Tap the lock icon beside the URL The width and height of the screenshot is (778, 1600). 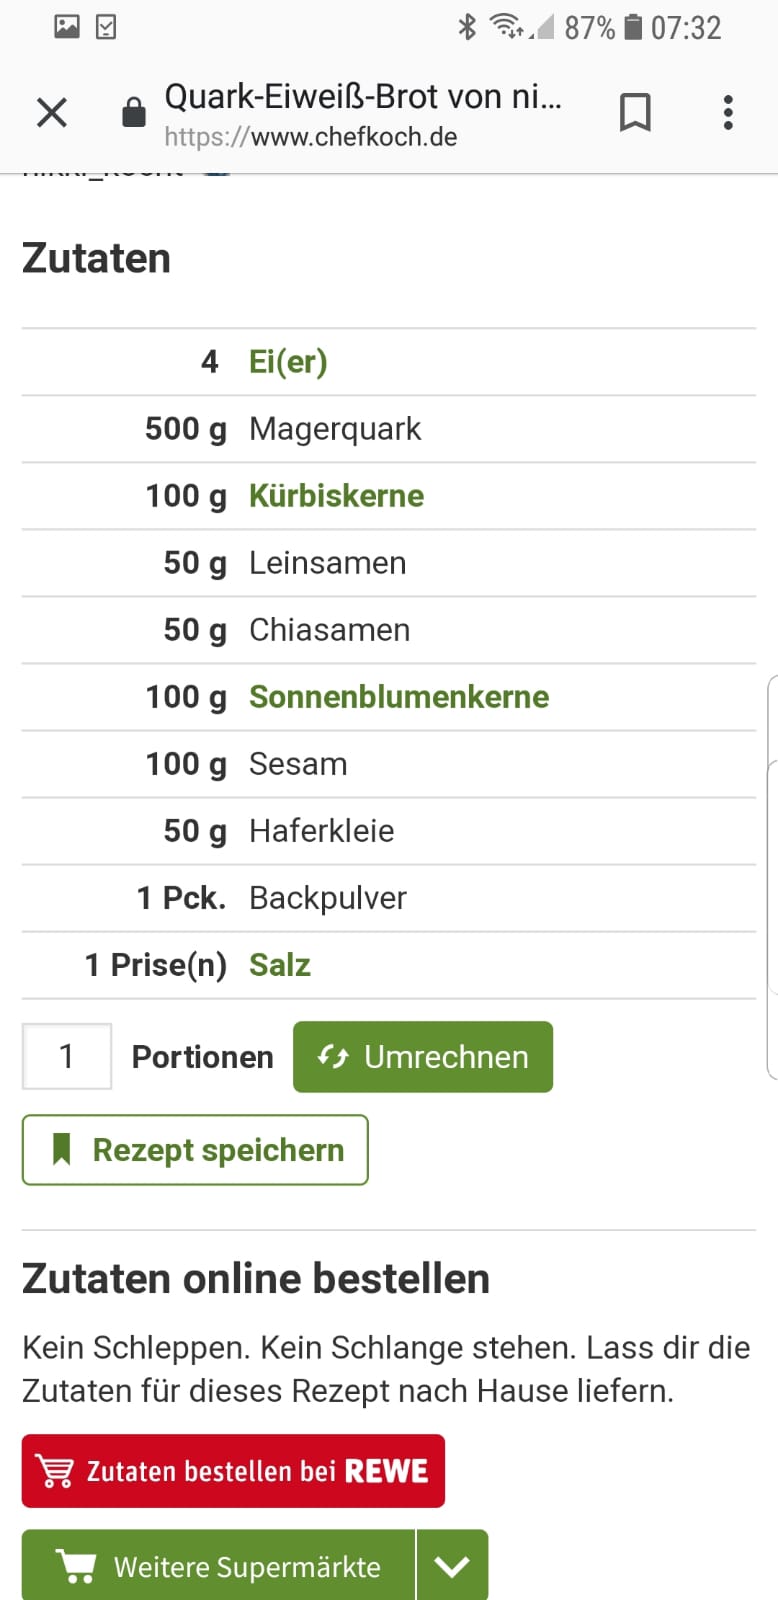pyautogui.click(x=133, y=113)
